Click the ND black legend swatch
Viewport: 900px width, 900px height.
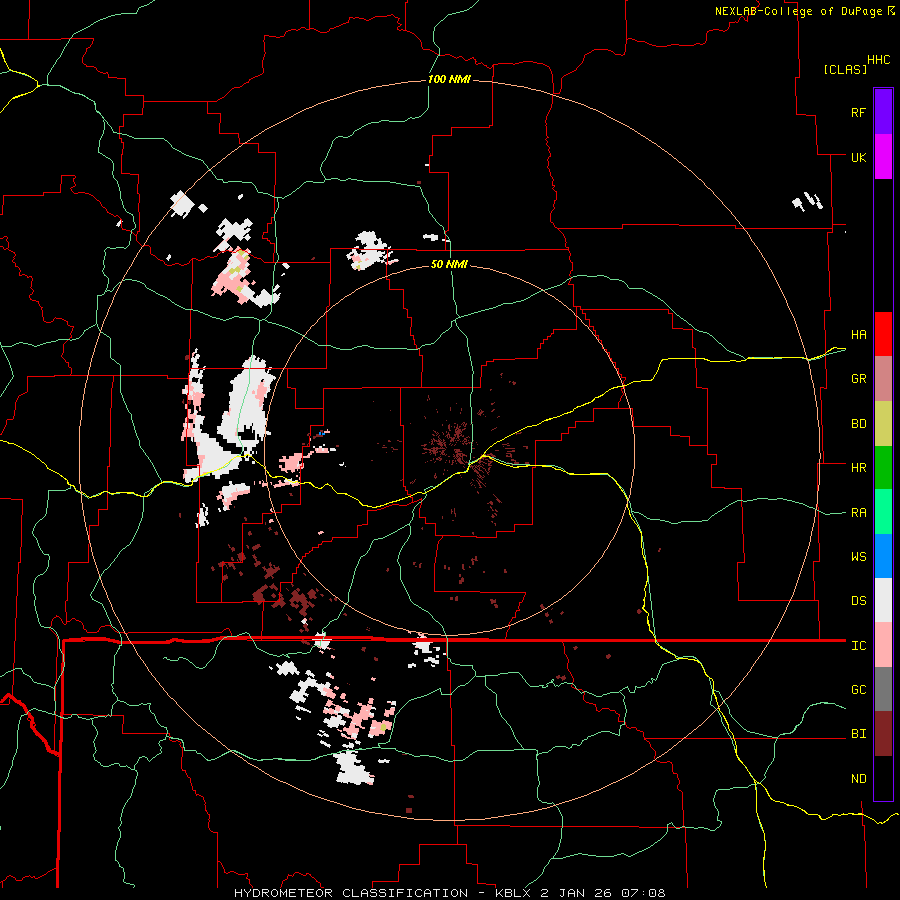pyautogui.click(x=883, y=778)
